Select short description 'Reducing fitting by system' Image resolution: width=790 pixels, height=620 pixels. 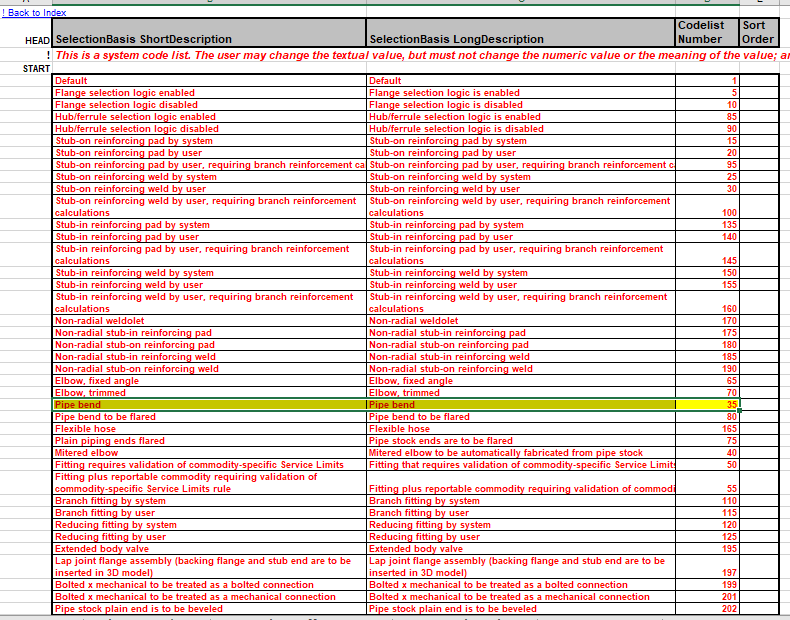point(209,525)
